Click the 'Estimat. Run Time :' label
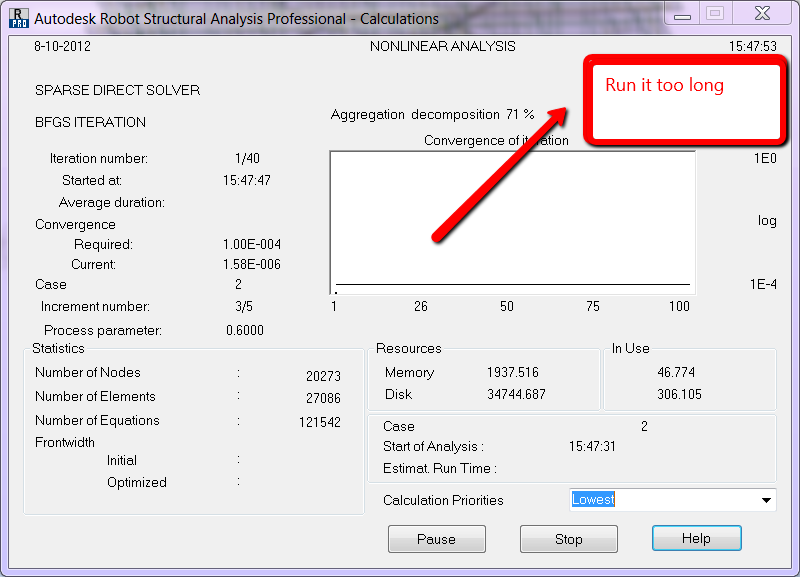 [x=440, y=468]
